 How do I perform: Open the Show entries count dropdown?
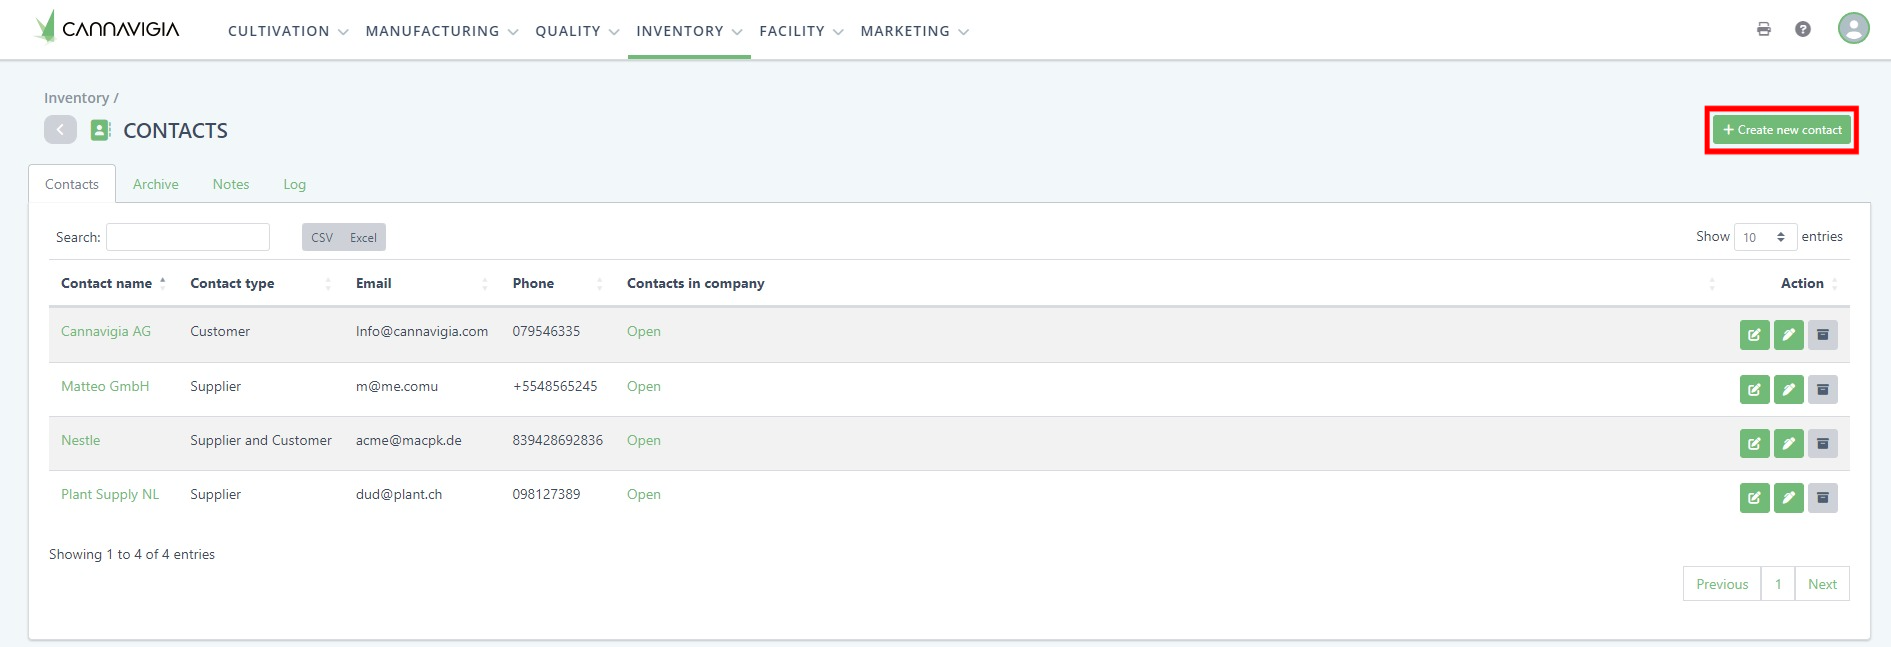pos(1764,237)
